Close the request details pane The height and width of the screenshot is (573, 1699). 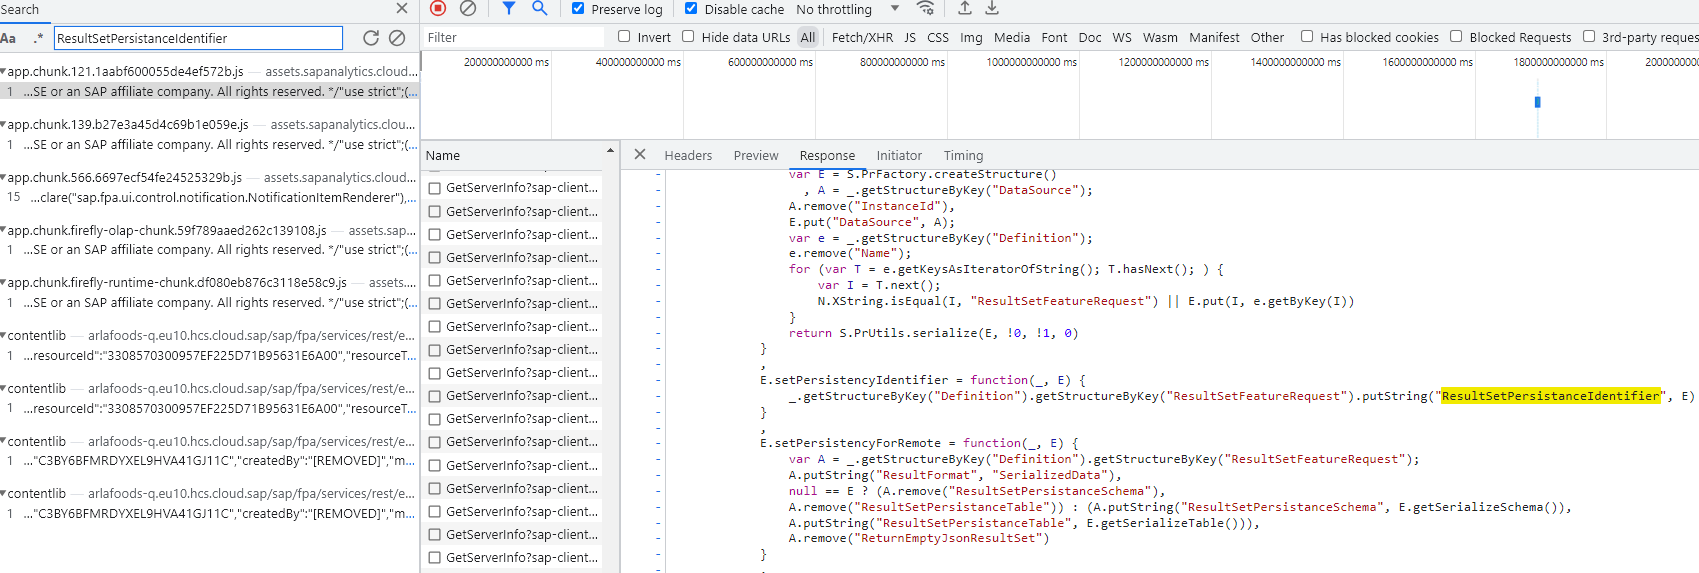(x=640, y=155)
